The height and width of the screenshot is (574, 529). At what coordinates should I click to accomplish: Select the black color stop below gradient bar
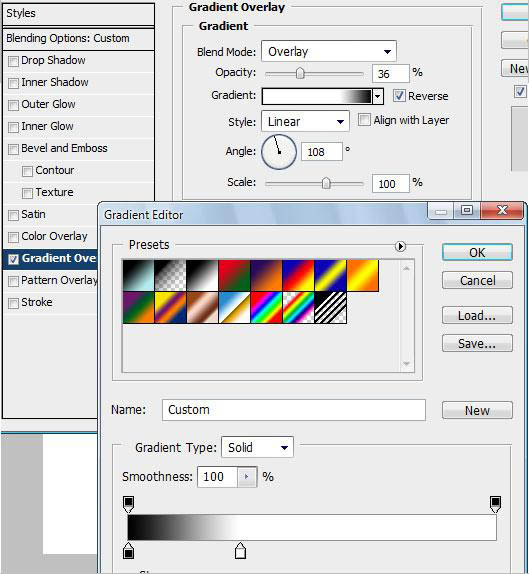(128, 551)
